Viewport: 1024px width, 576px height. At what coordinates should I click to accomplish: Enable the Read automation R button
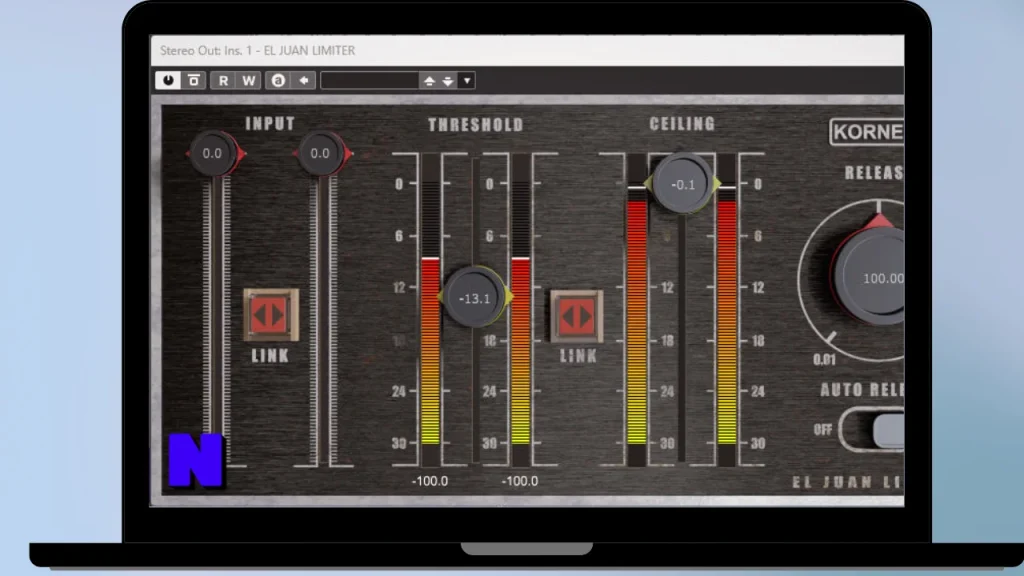click(x=223, y=80)
